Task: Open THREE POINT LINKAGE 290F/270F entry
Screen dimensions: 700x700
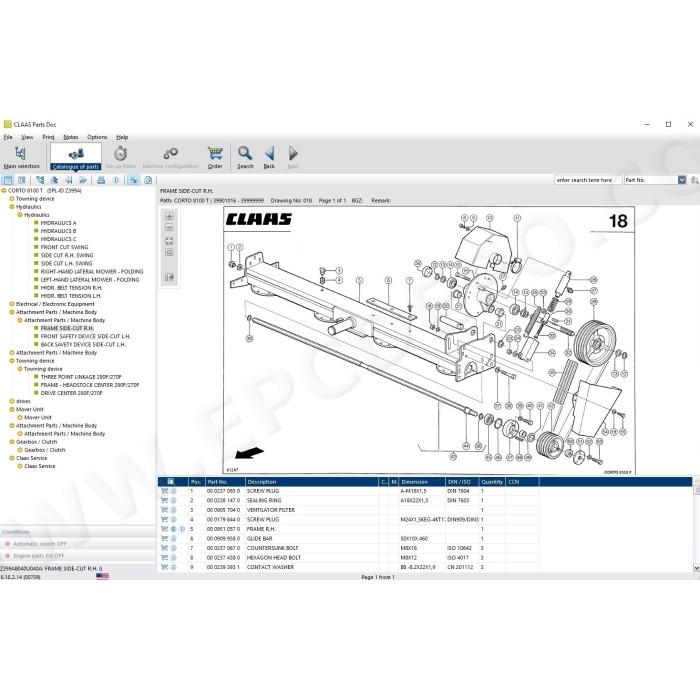Action: point(81,377)
